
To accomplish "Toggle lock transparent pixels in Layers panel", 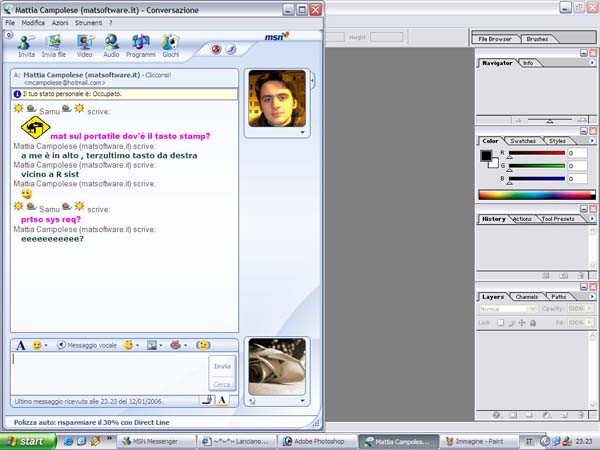I will coord(500,323).
